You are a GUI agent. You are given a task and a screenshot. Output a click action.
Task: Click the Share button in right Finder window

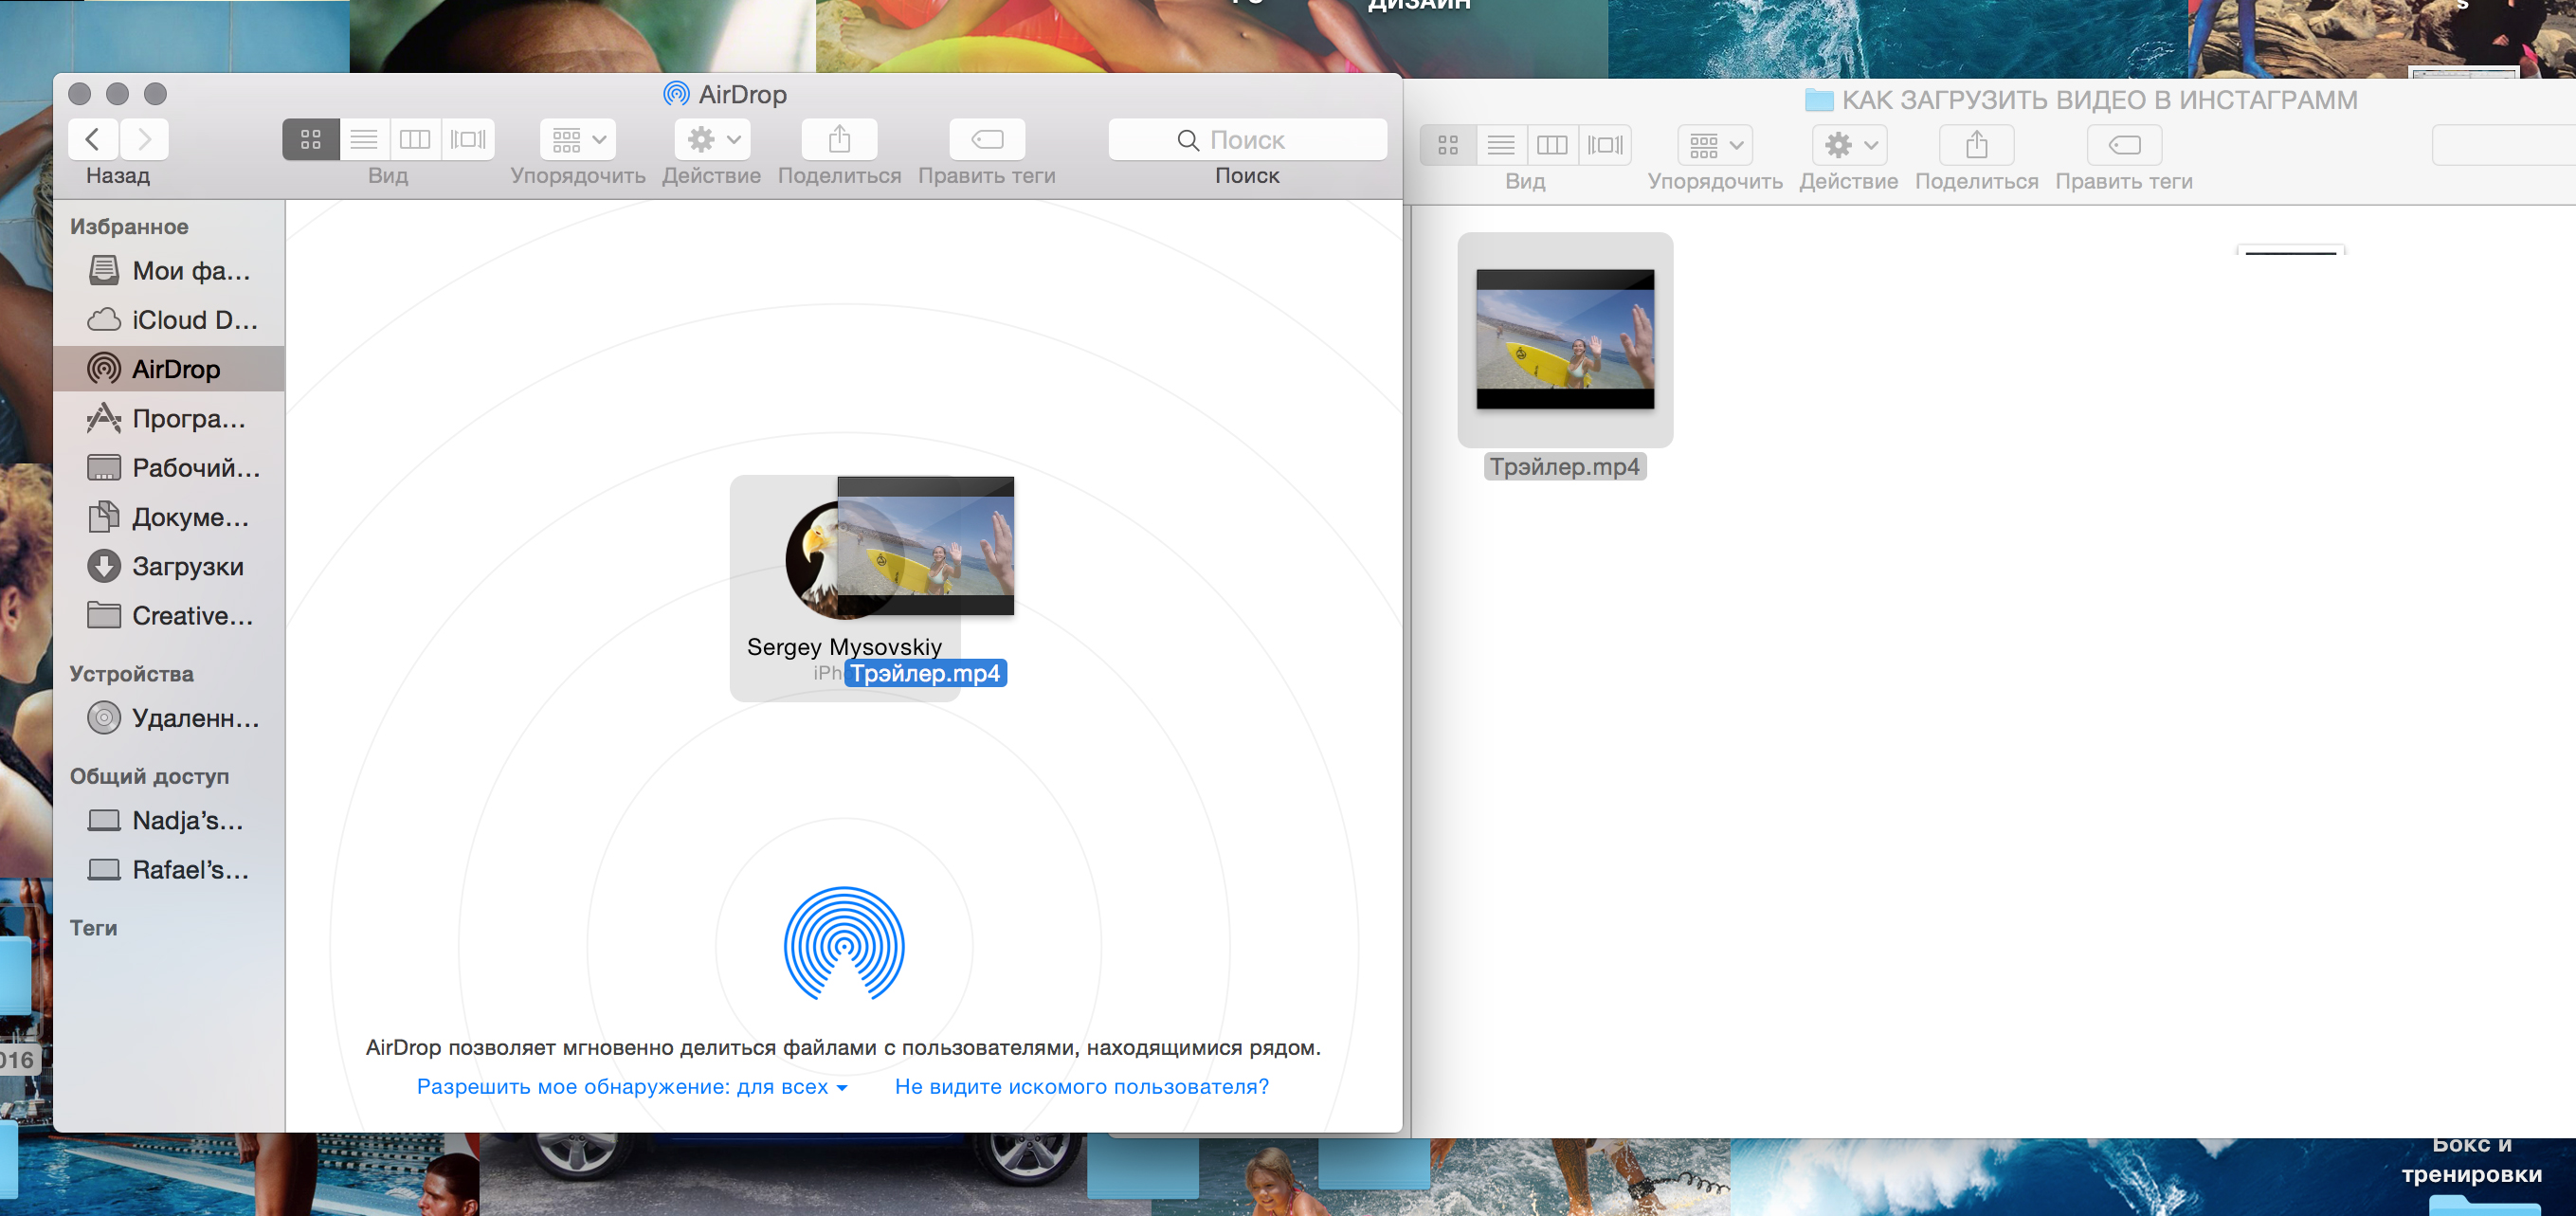point(1977,145)
